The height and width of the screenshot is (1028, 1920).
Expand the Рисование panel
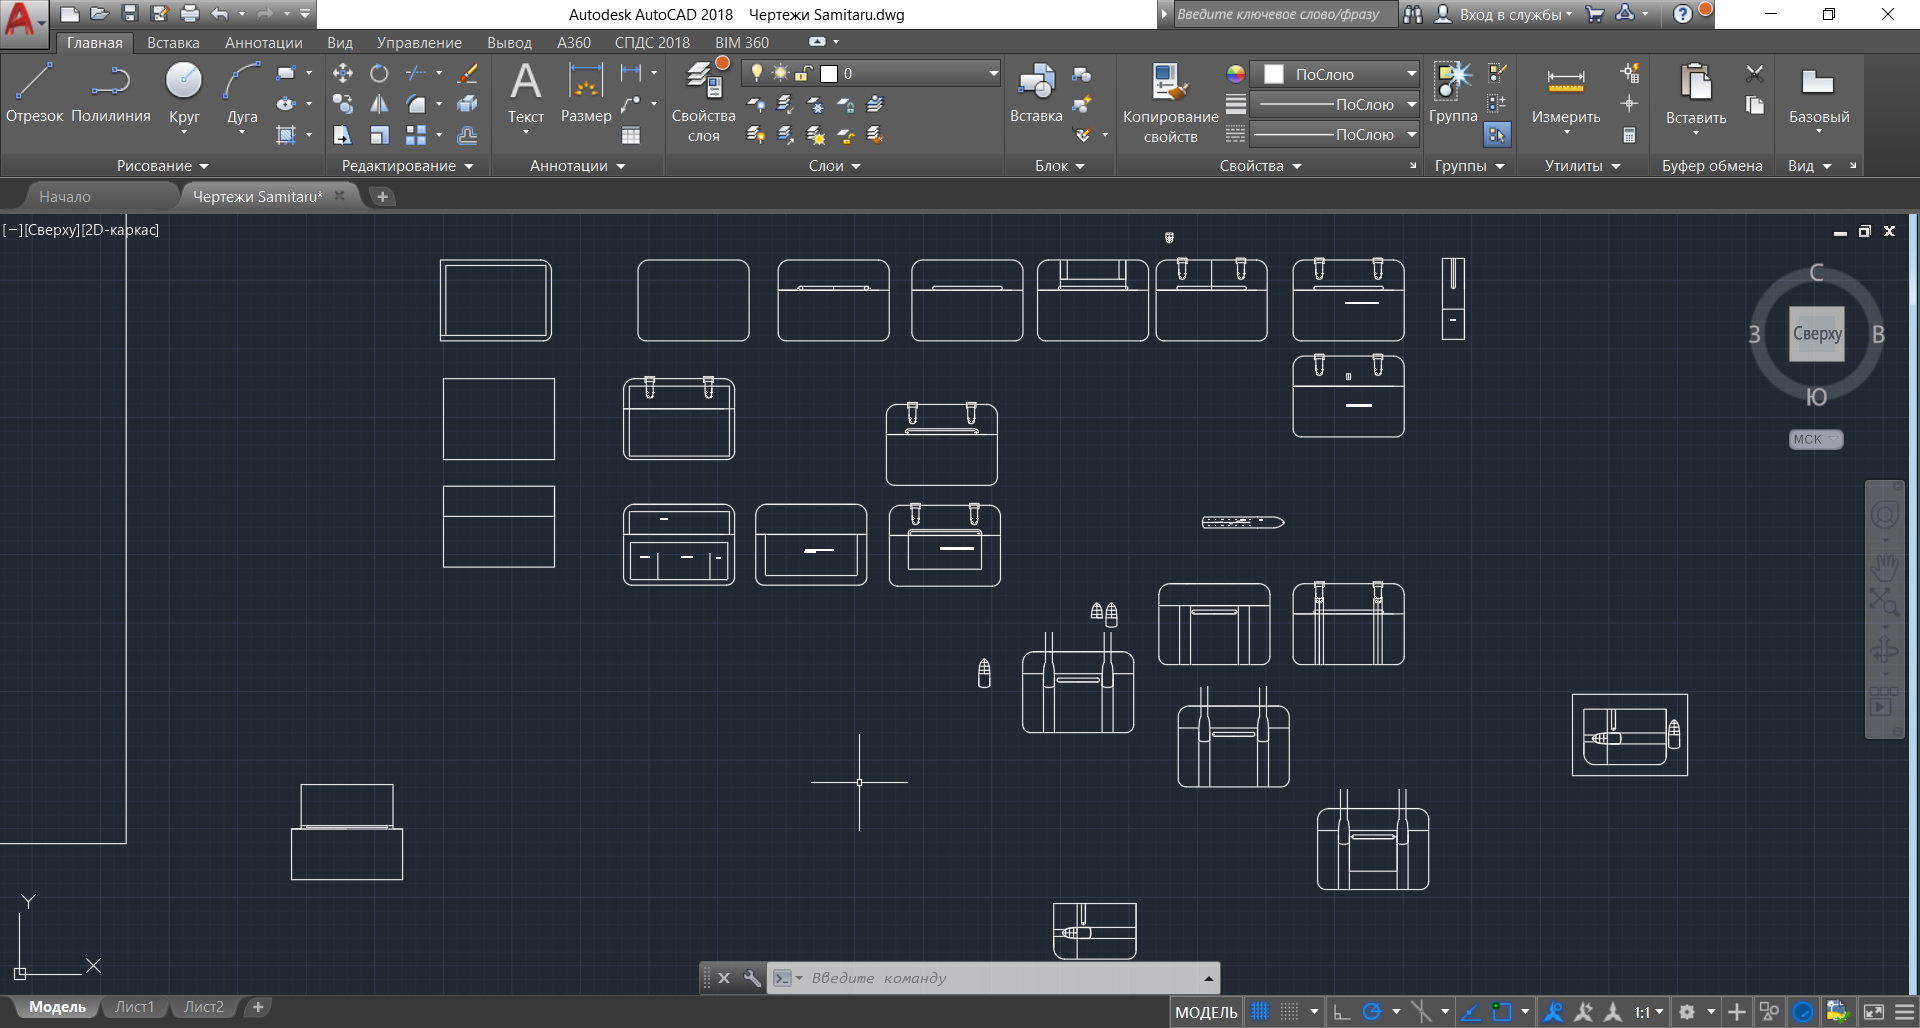click(162, 166)
